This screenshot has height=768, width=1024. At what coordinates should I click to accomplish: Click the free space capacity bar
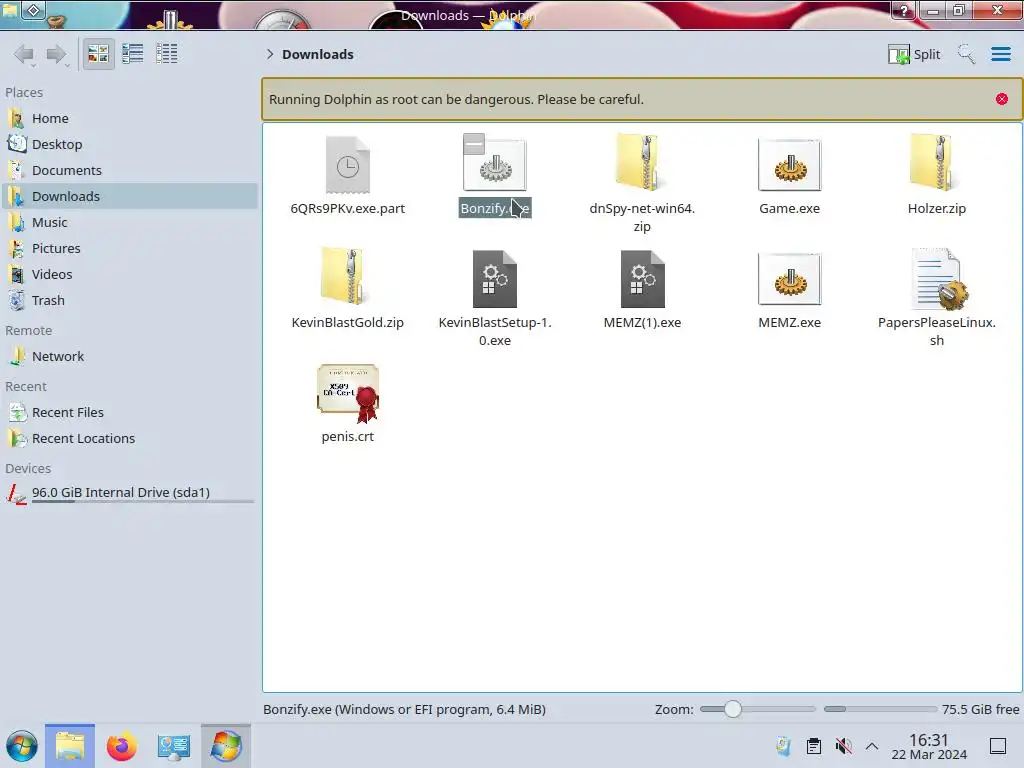tap(880, 709)
